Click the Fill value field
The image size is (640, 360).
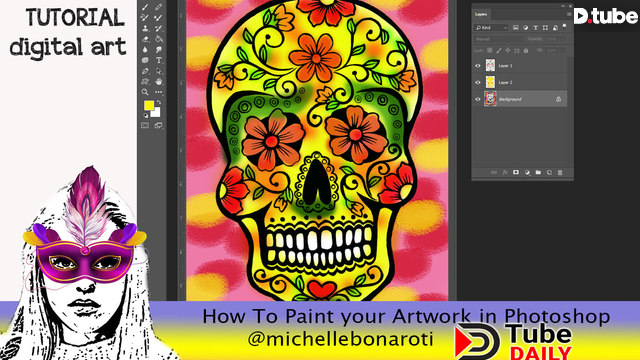551,51
